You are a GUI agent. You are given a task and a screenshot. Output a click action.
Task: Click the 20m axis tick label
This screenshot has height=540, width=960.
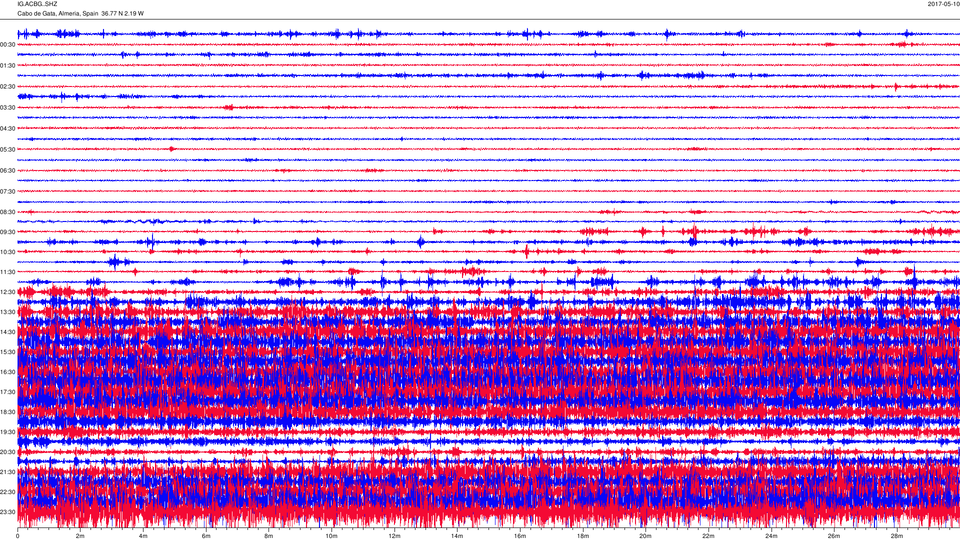(x=645, y=536)
